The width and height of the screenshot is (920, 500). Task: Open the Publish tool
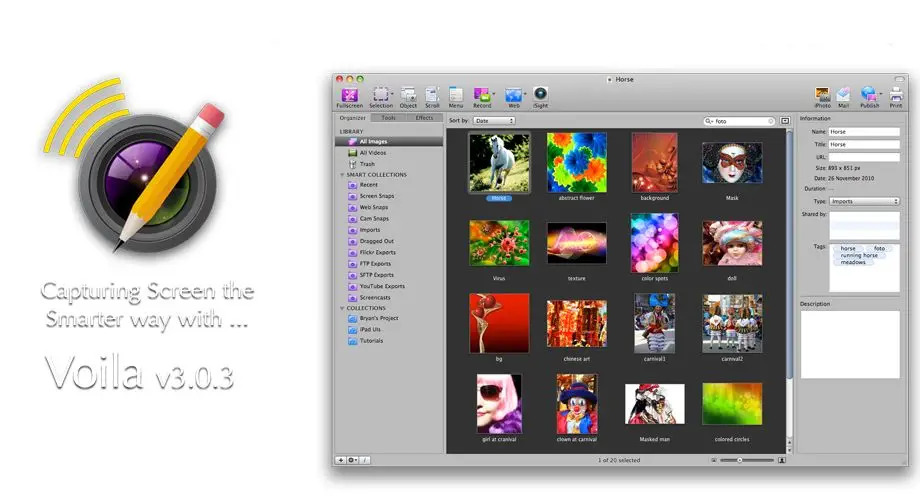869,97
